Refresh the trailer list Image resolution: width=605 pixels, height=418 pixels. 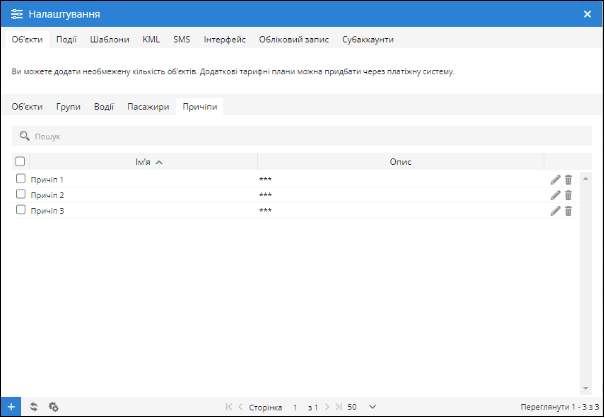(x=34, y=407)
